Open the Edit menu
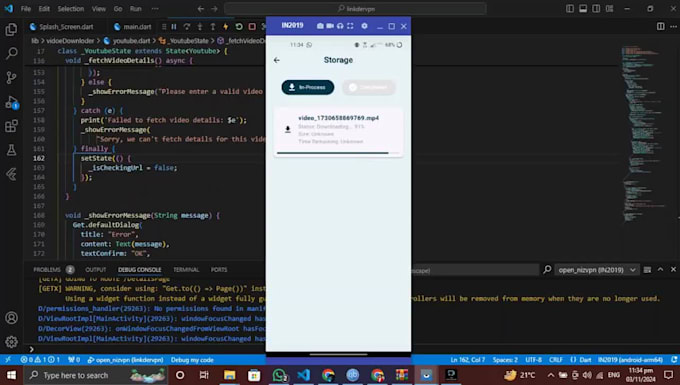680x385 pixels. pos(44,9)
